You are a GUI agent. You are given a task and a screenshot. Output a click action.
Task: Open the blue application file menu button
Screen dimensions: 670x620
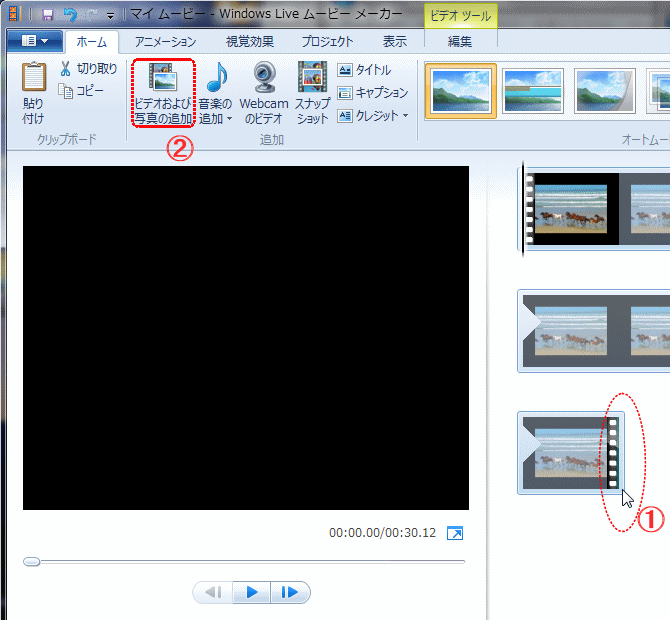[x=35, y=41]
